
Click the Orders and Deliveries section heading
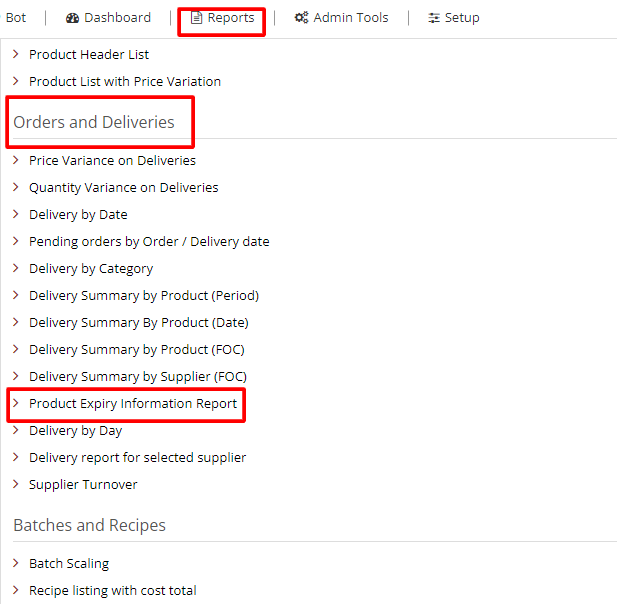(x=94, y=122)
